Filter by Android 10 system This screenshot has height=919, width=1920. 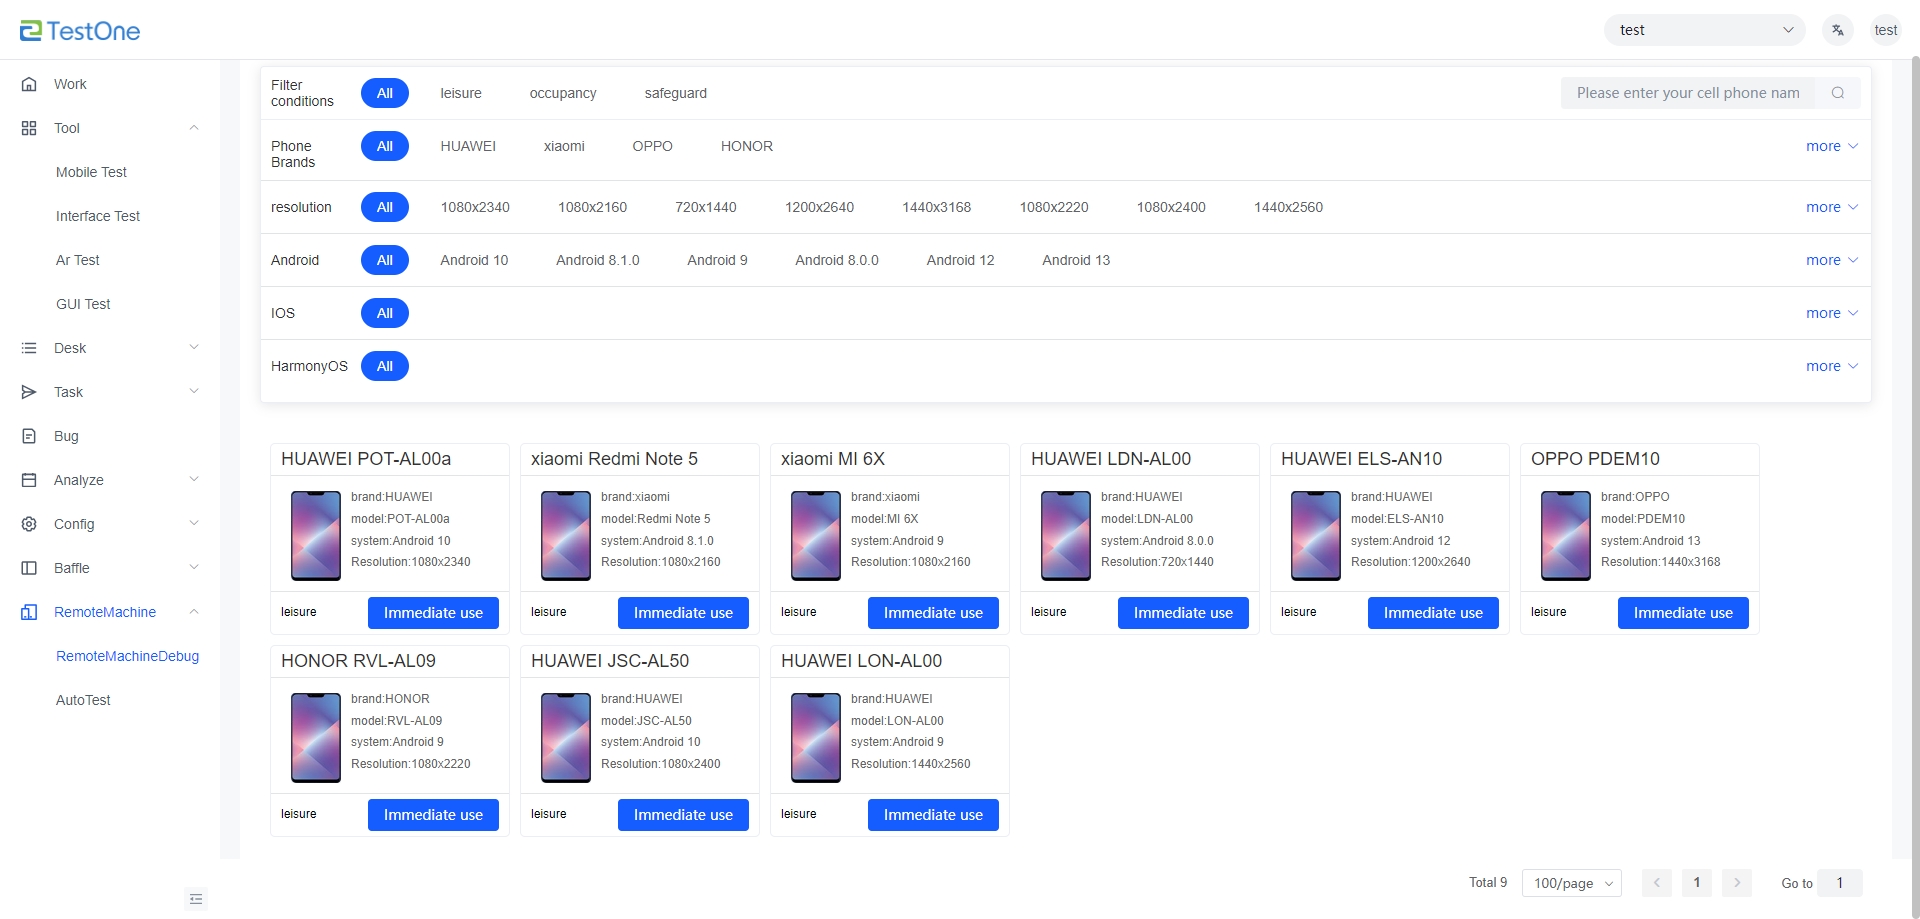[x=474, y=260]
